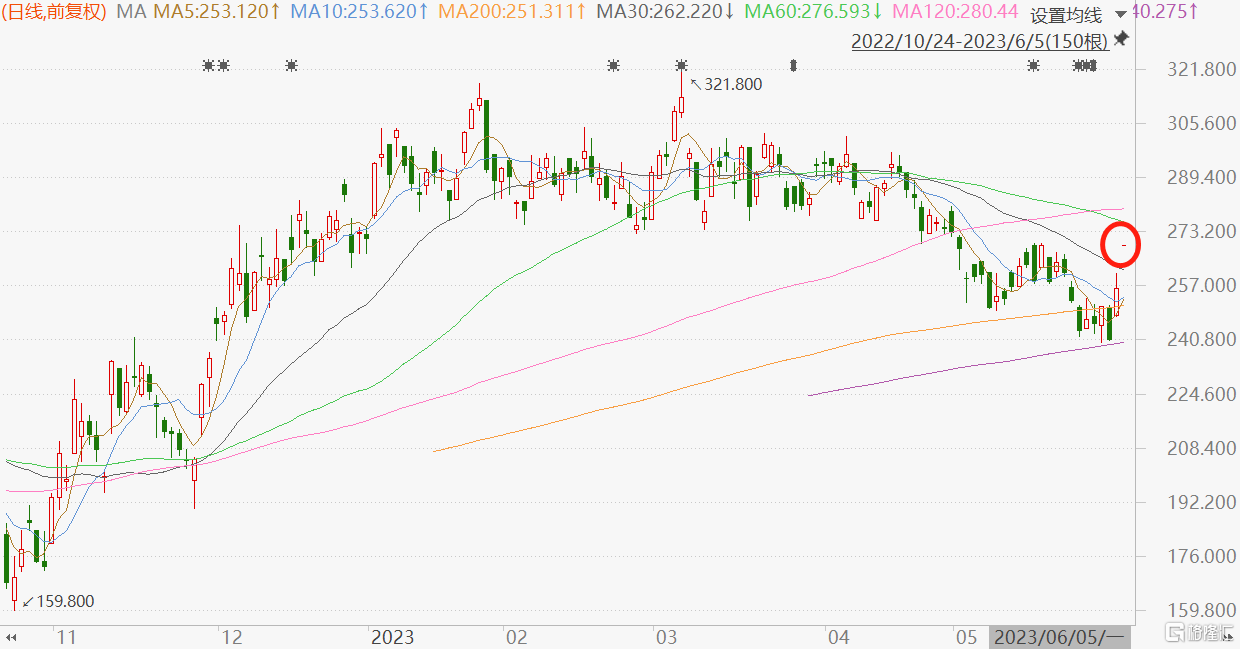This screenshot has width=1240, height=649.
Task: Select the MA10:253.620 indicator label
Action: coord(360,12)
